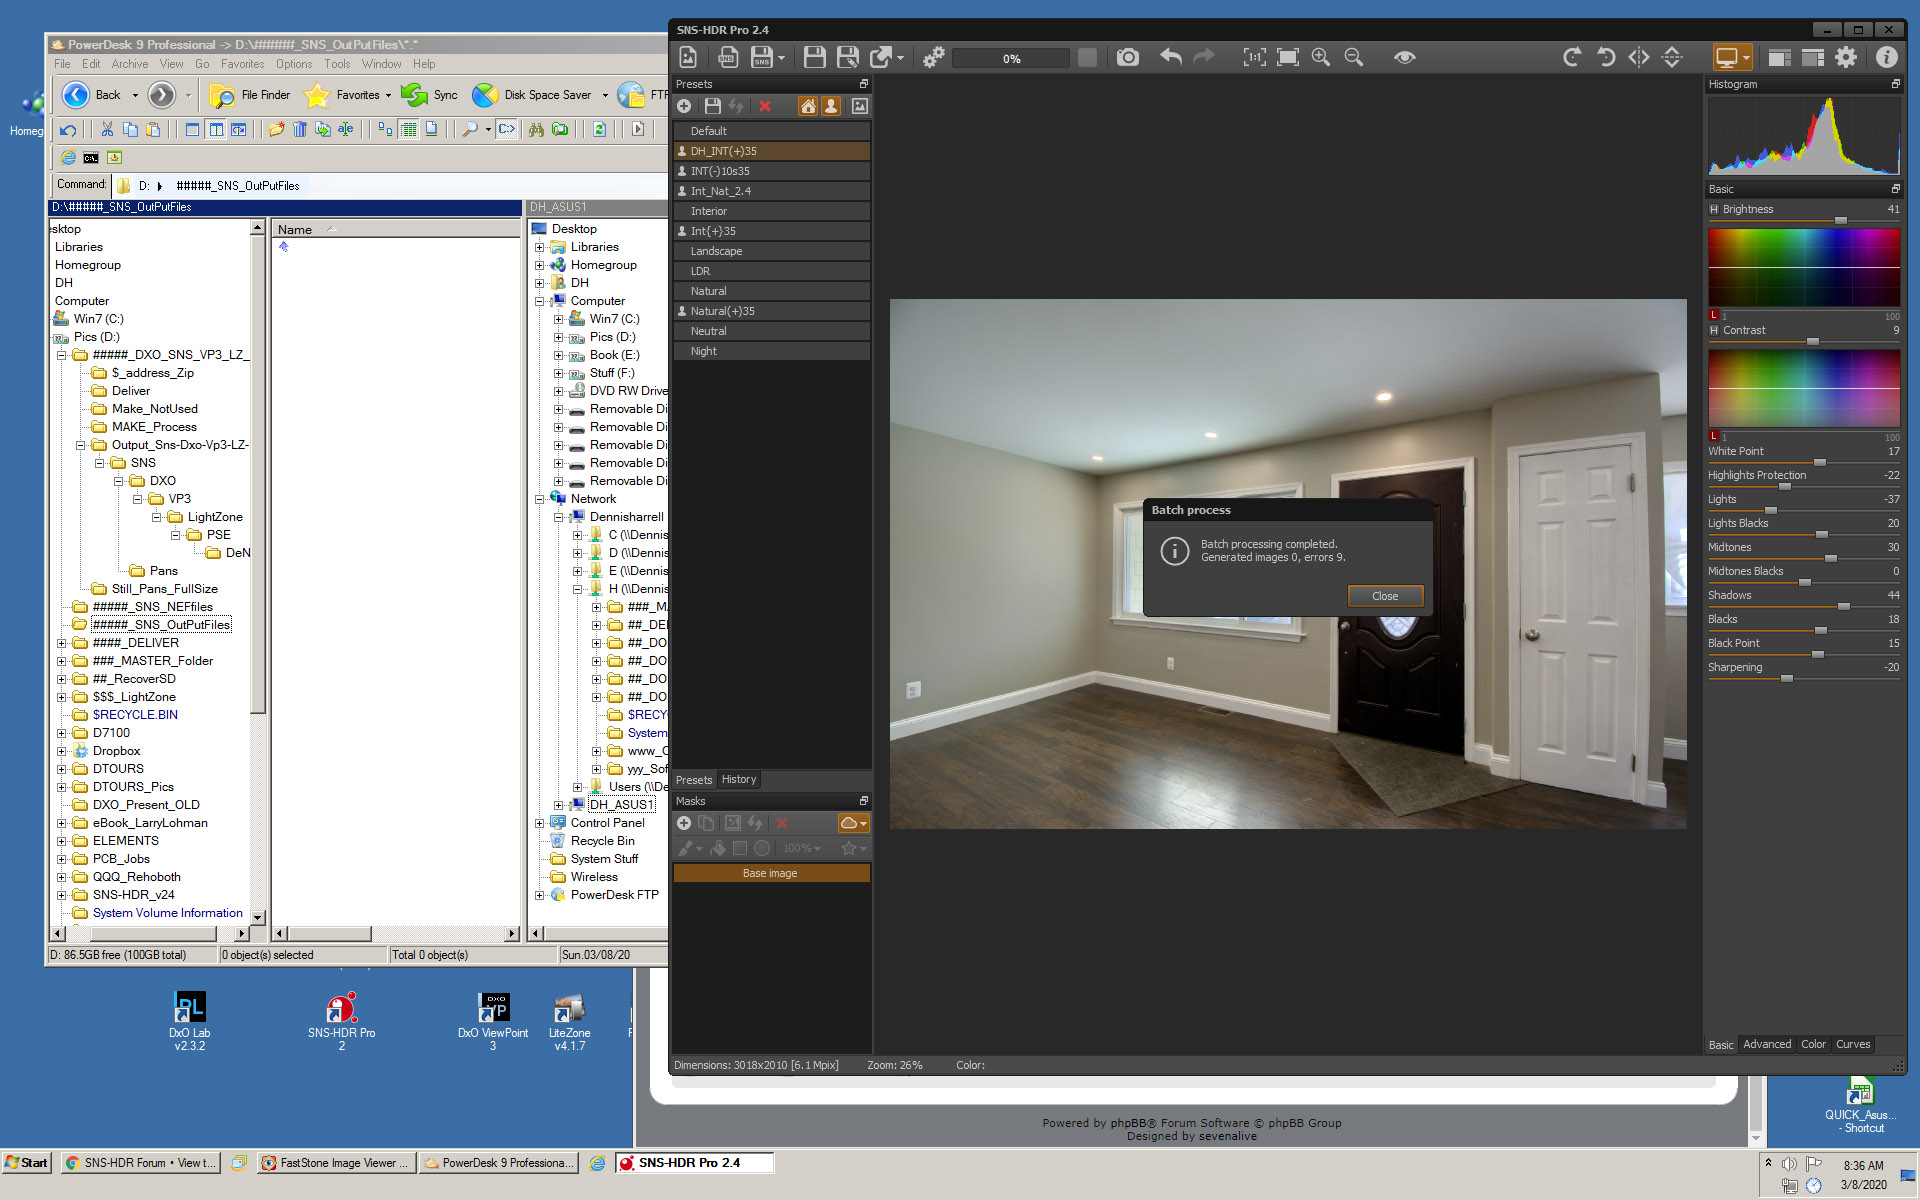The height and width of the screenshot is (1200, 1920).
Task: Click the export to external app icon
Action: pos(881,58)
